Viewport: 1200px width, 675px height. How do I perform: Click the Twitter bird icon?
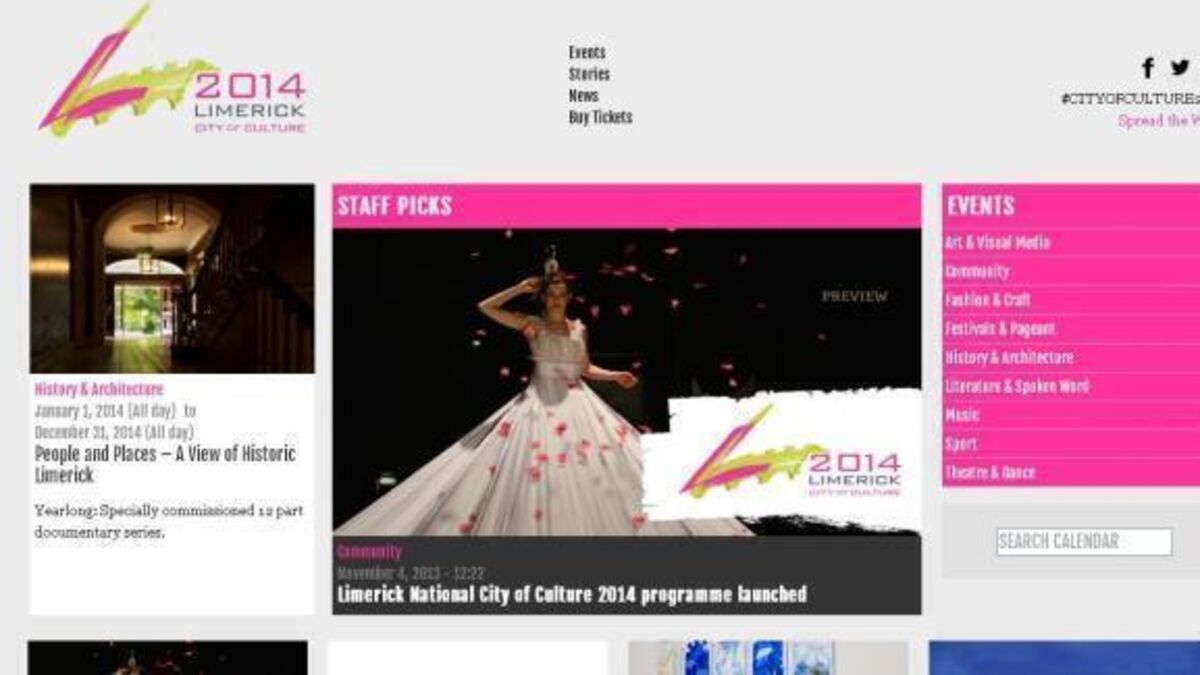click(1180, 68)
